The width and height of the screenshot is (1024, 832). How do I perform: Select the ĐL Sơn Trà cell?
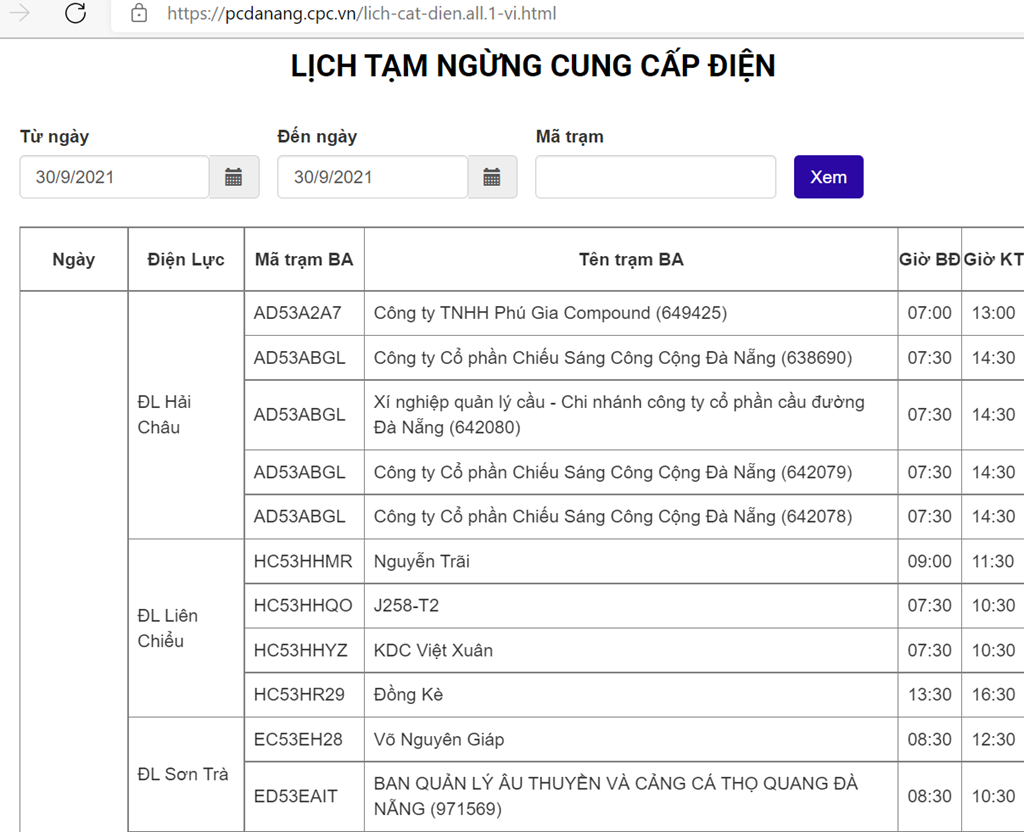coord(186,775)
